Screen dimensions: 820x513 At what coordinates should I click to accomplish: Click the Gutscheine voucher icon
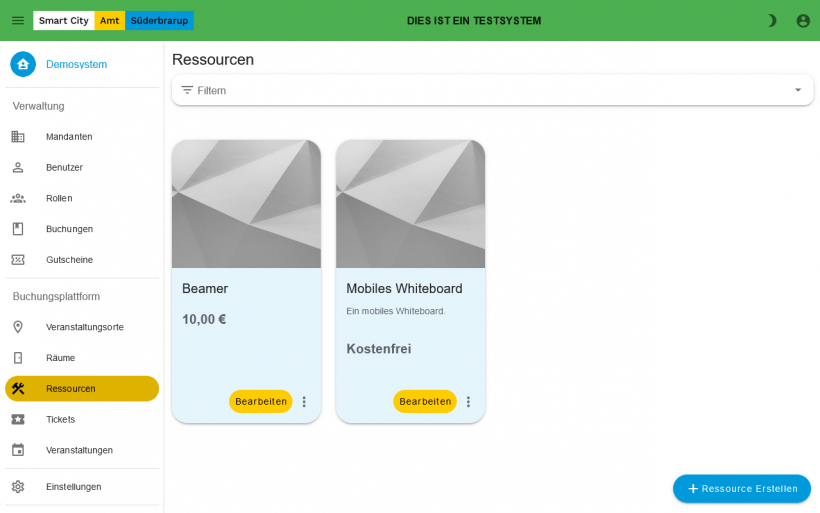(x=18, y=260)
